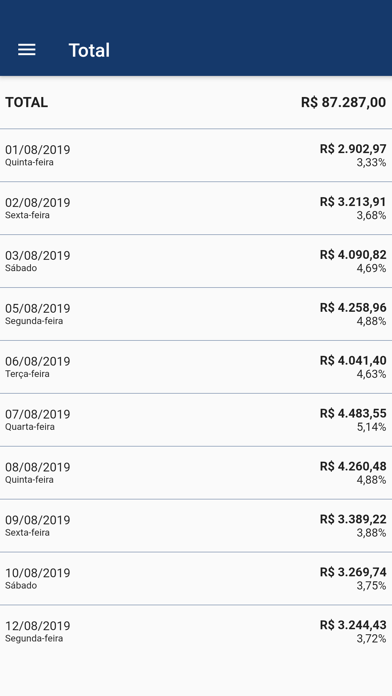Open the 12/08/2019 Segunda-feira entry

196,631
